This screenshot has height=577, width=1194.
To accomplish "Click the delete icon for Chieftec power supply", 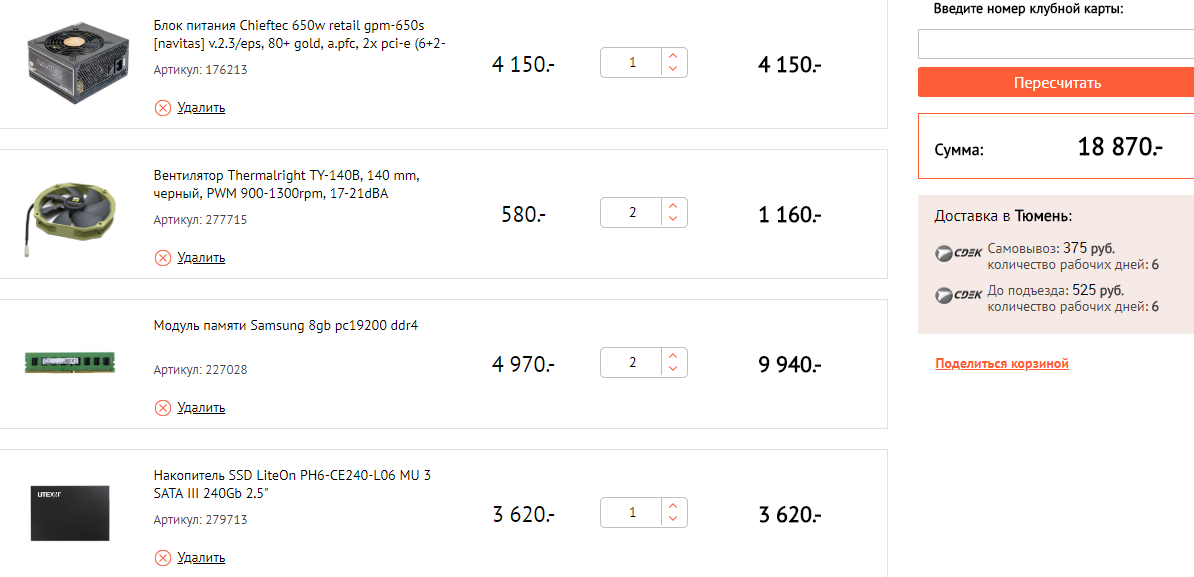I will (x=163, y=108).
